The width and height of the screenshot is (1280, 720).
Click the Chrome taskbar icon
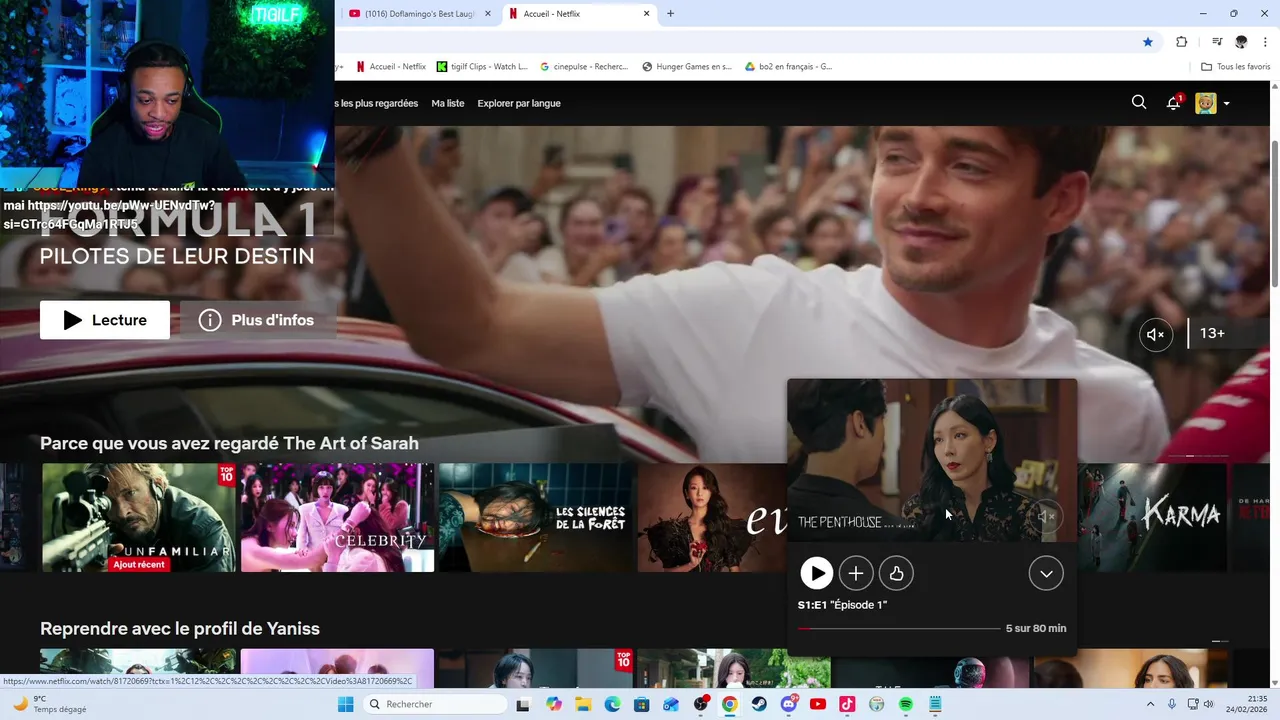pos(730,704)
